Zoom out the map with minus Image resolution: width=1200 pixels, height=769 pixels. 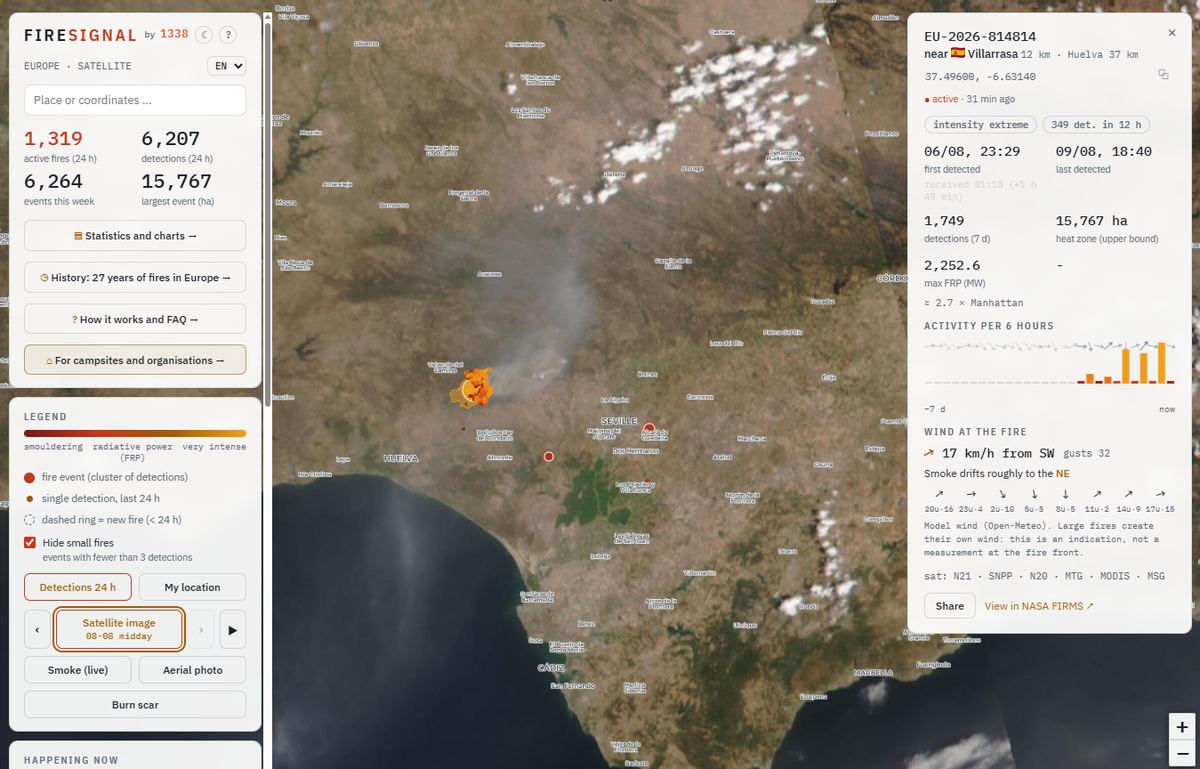tap(1182, 755)
